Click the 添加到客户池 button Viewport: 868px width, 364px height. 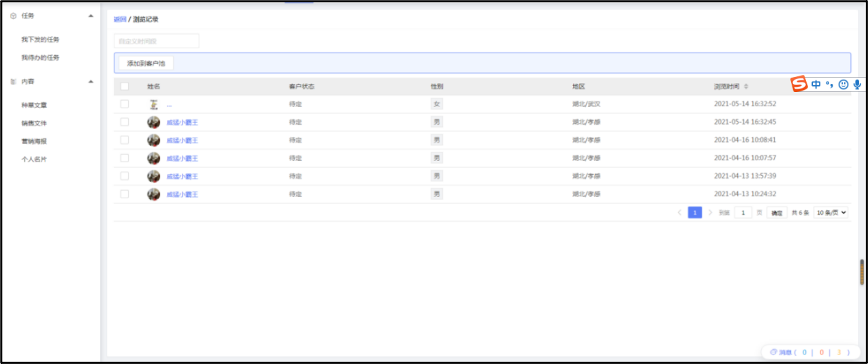pyautogui.click(x=146, y=64)
